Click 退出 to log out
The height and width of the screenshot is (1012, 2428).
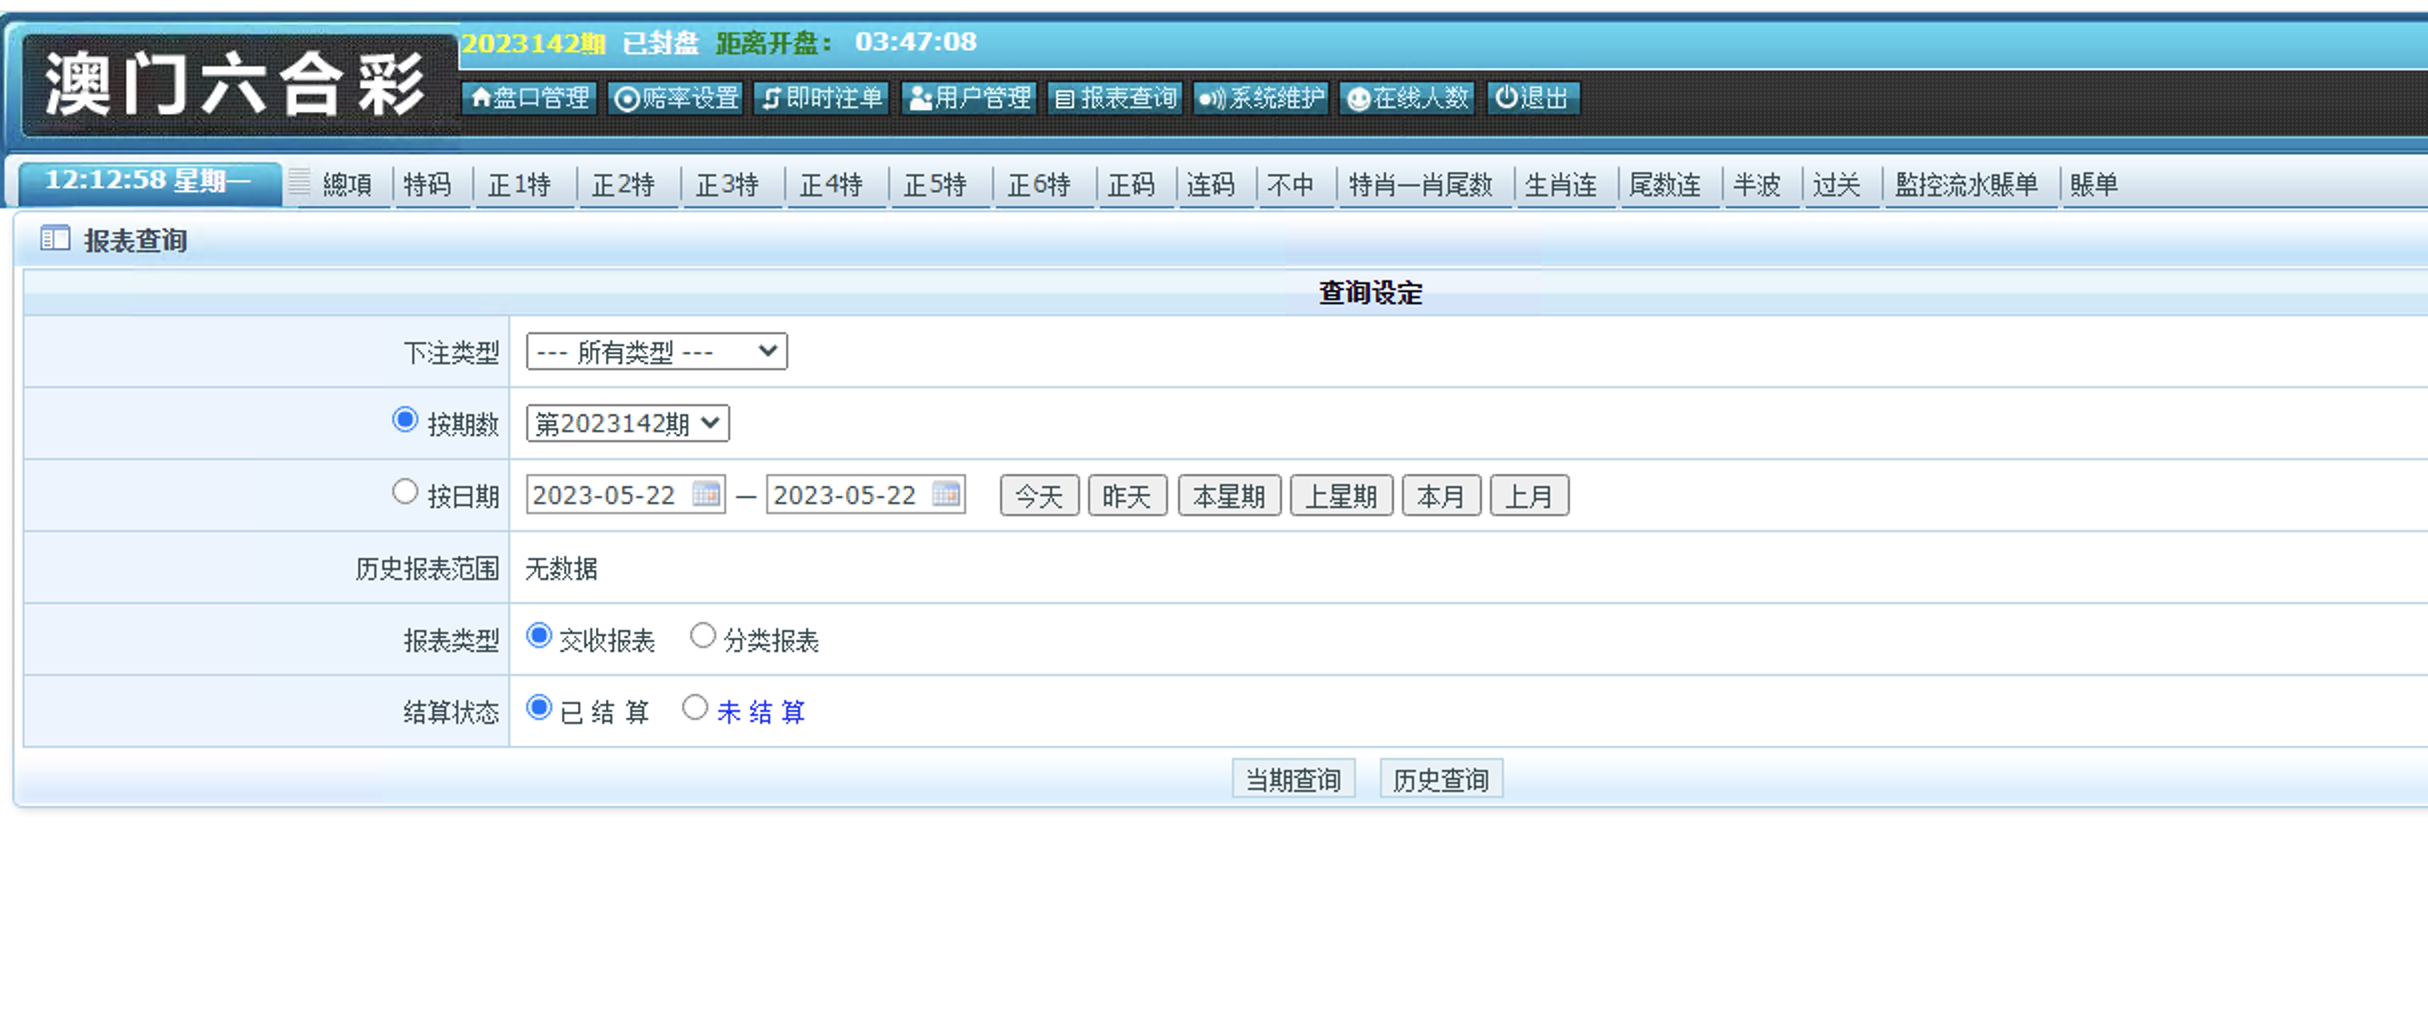1533,98
